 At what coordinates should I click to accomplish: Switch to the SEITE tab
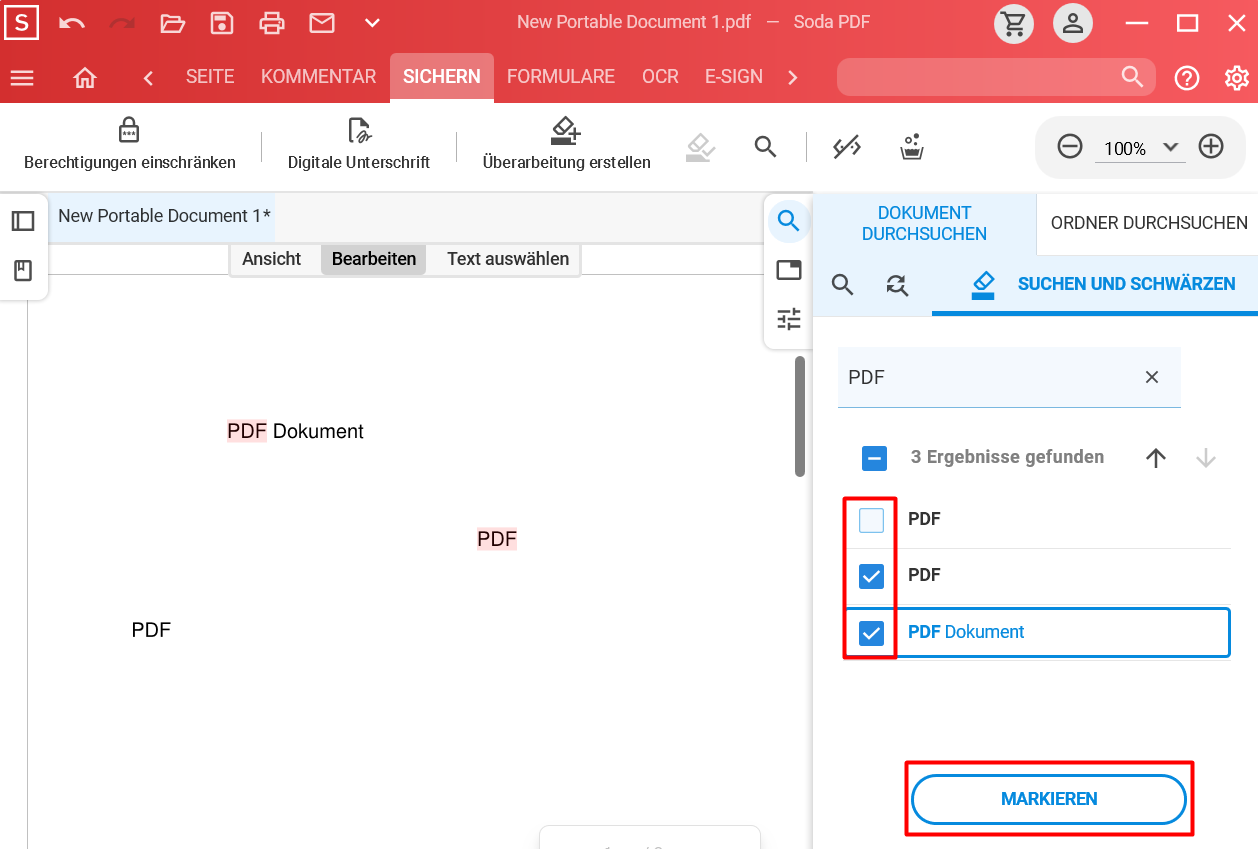(x=210, y=77)
